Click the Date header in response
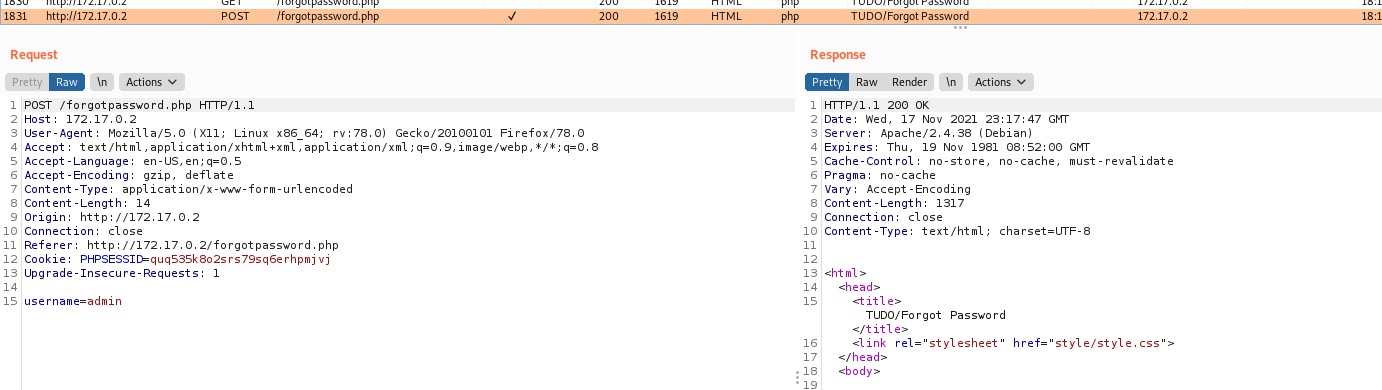This screenshot has height=390, width=1382. [946, 119]
